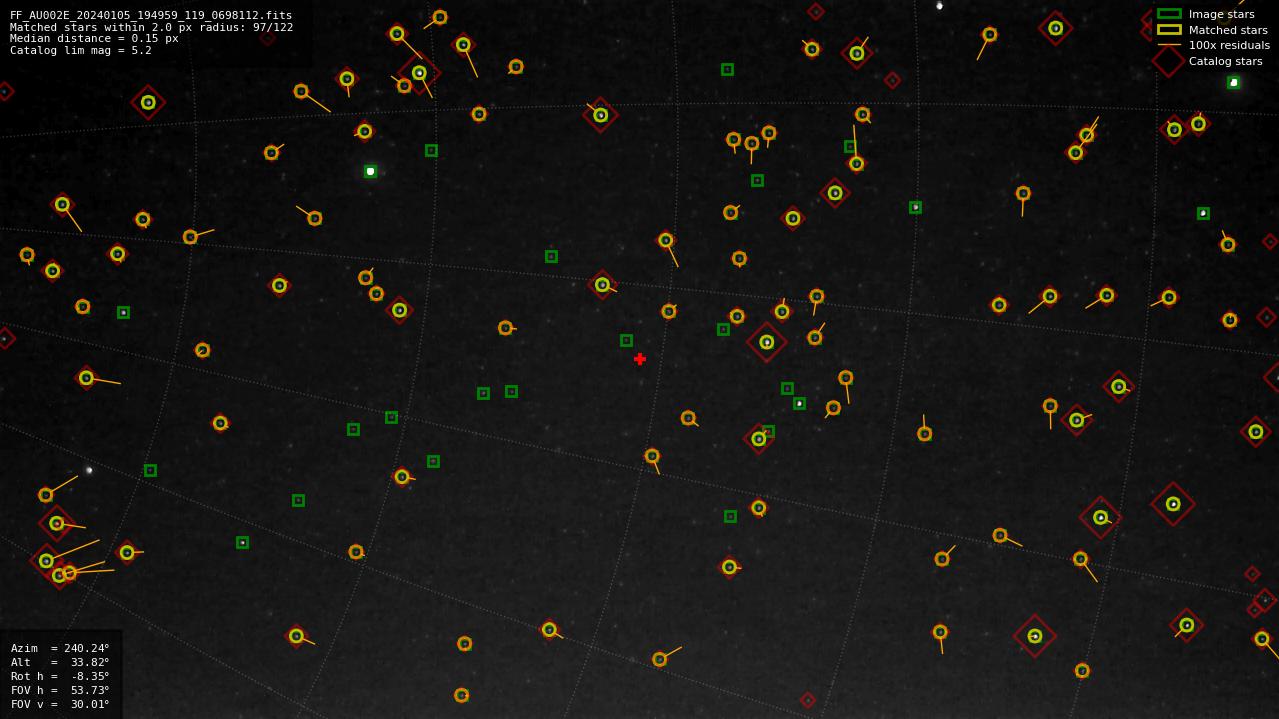Click the 'FOV v = 30.01°' value
Viewport: 1279px width, 719px height.
pyautogui.click(x=60, y=704)
